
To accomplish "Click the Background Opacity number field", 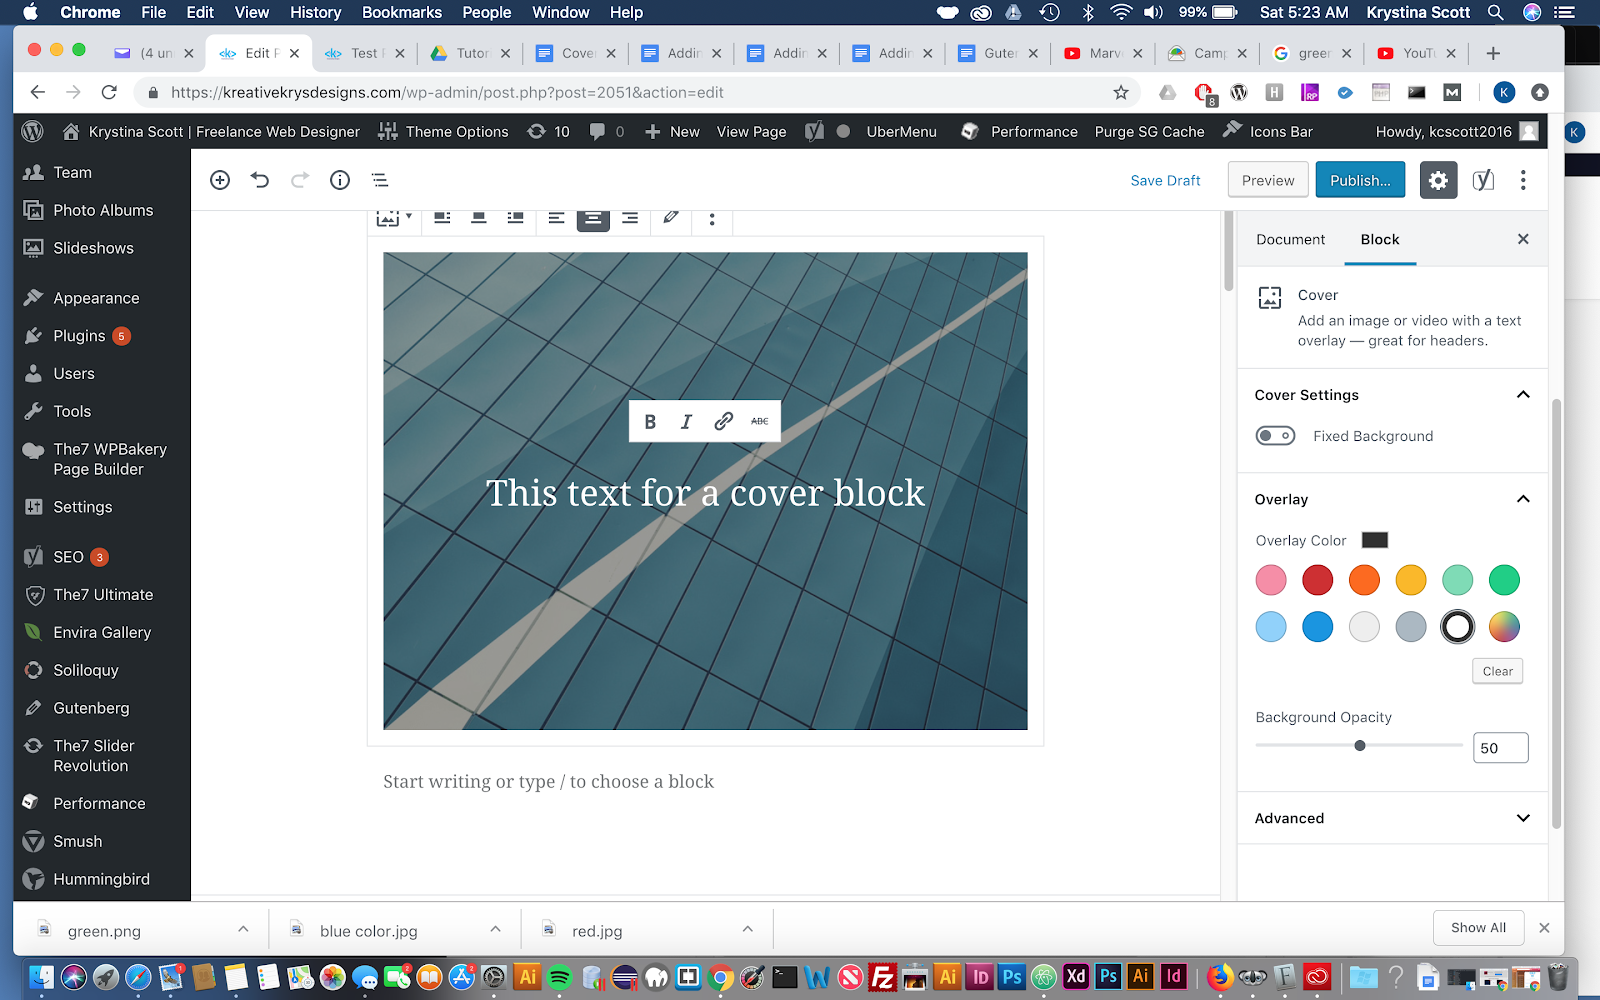I will 1500,748.
